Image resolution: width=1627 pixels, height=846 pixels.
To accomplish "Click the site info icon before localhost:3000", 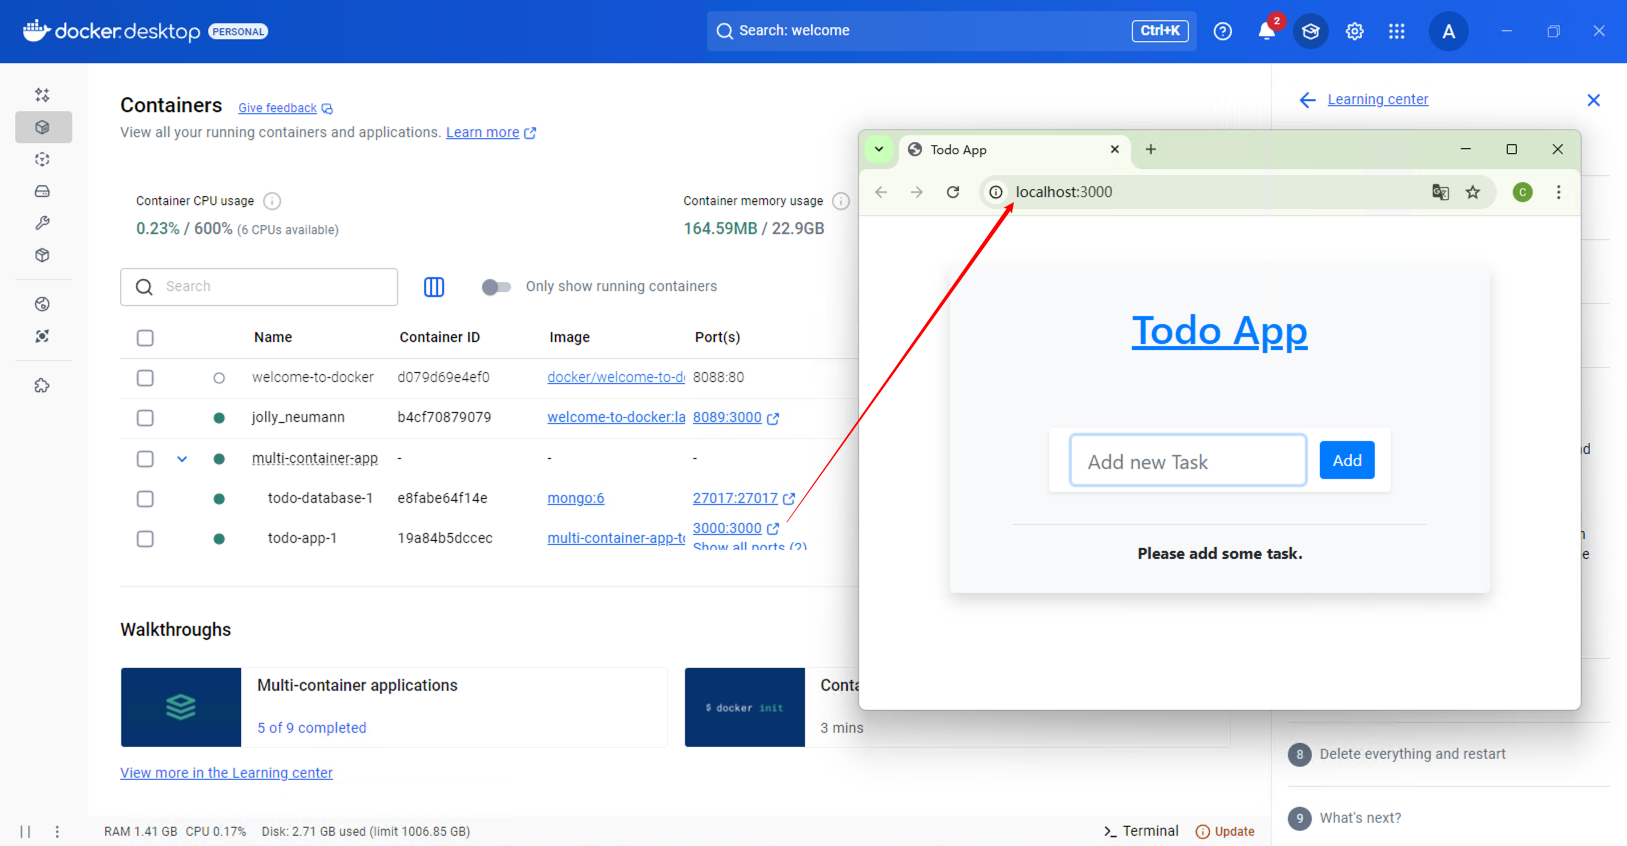I will click(x=996, y=192).
